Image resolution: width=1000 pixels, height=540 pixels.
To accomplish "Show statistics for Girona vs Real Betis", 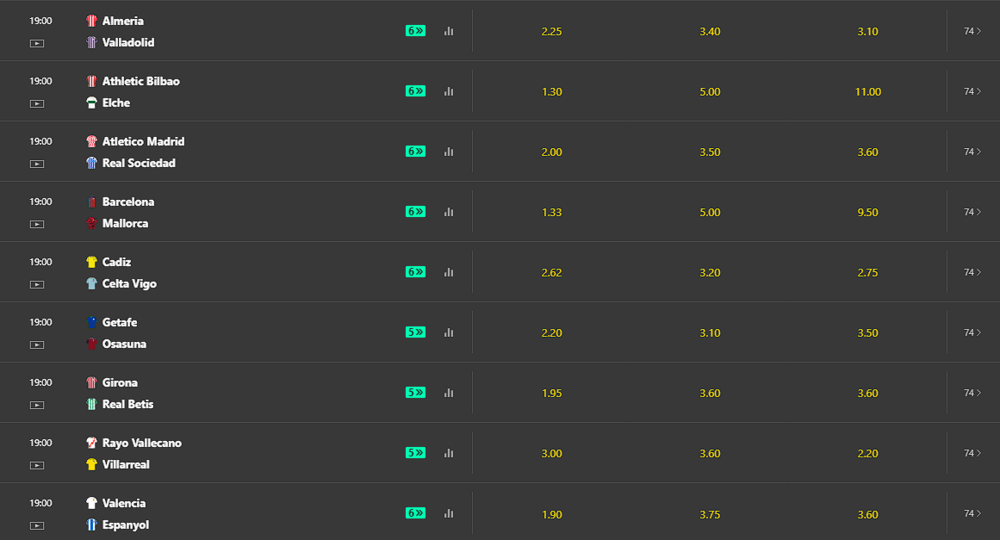I will pyautogui.click(x=449, y=393).
